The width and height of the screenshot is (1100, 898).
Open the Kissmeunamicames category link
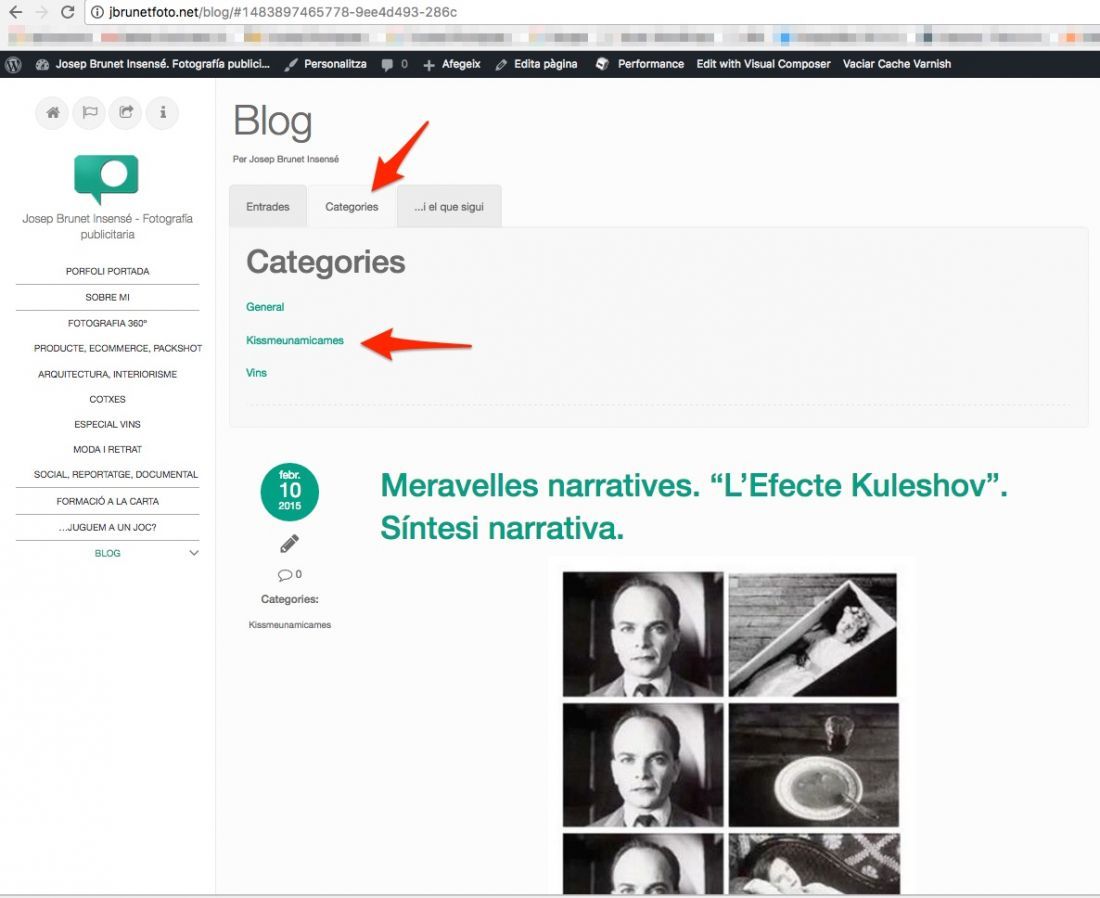295,340
